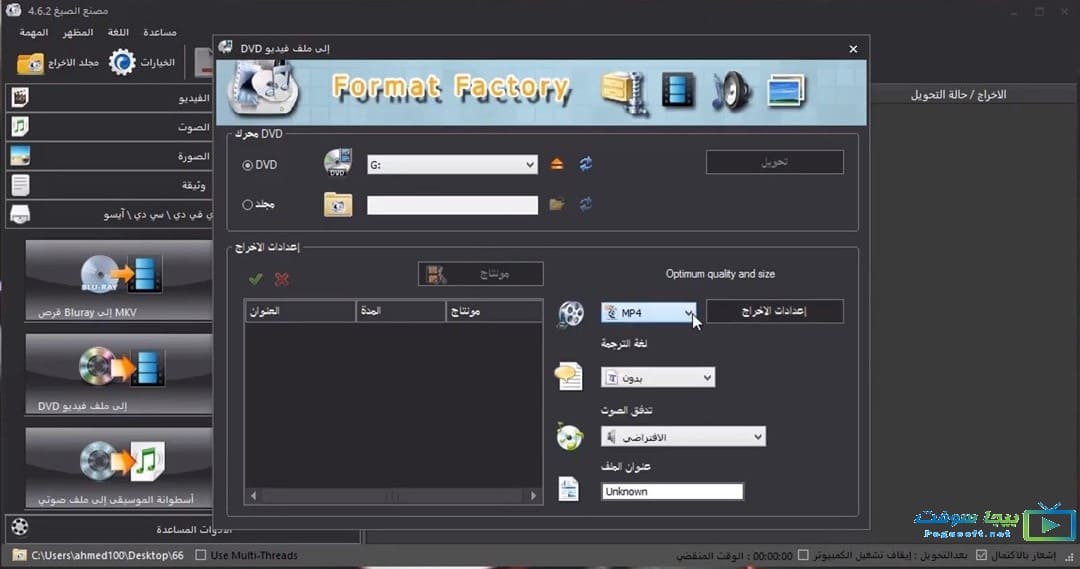1080x569 pixels.
Task: Click the file title document icon
Action: [x=568, y=490]
